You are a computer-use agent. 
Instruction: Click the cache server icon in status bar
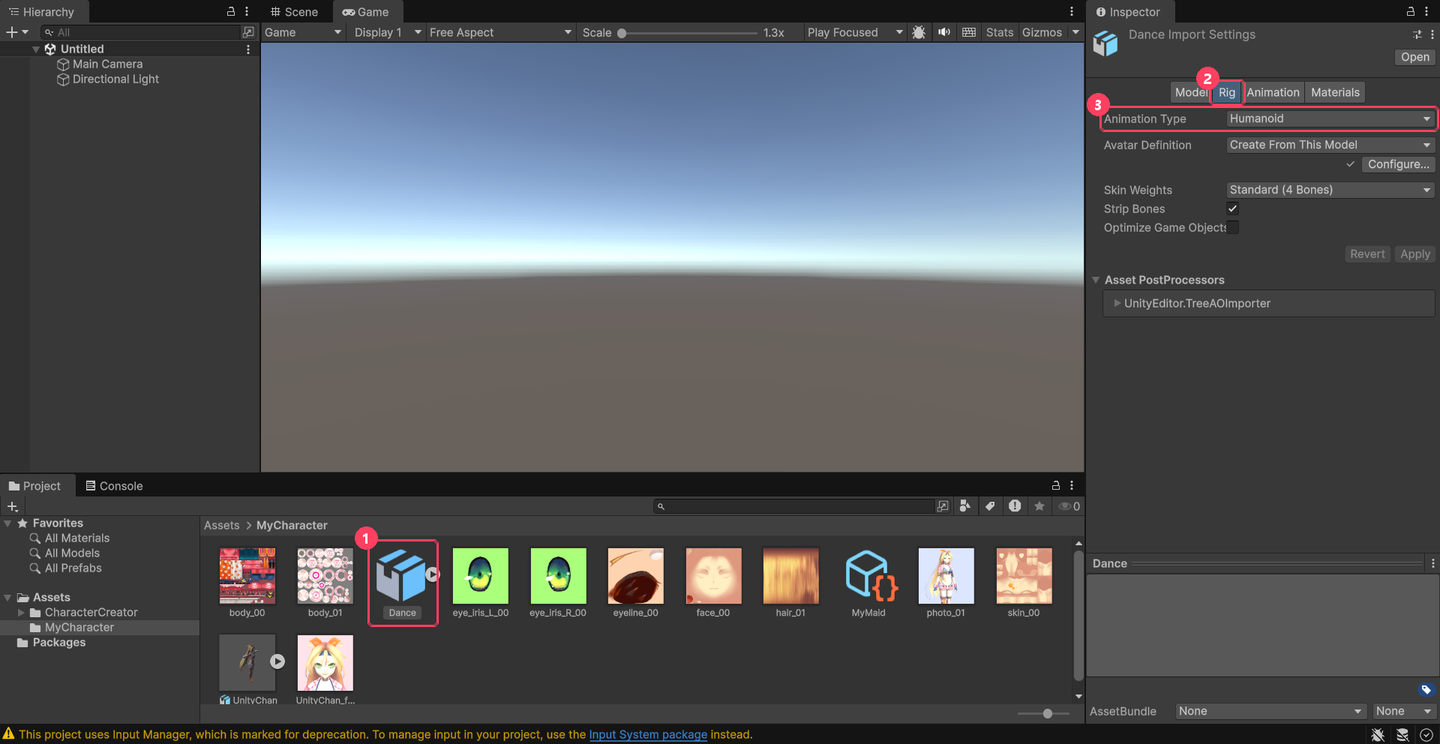(x=1403, y=735)
